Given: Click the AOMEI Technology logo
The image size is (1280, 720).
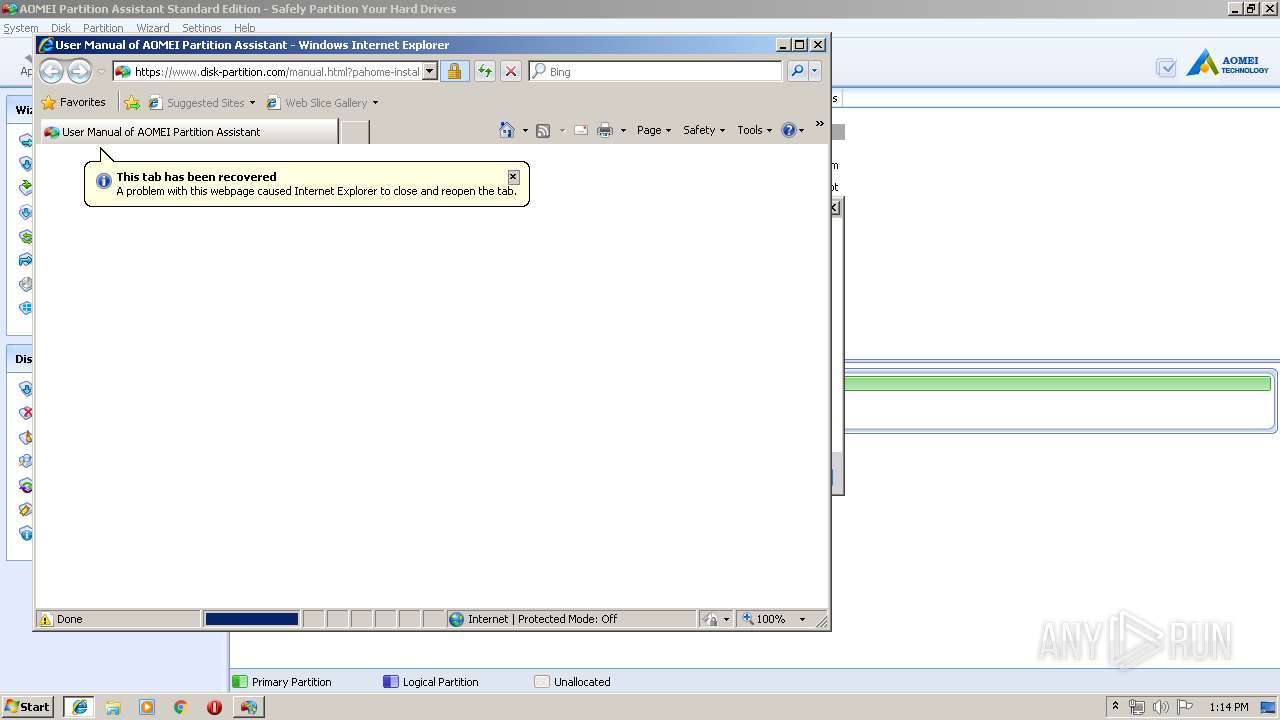Looking at the screenshot, I should tap(1227, 64).
